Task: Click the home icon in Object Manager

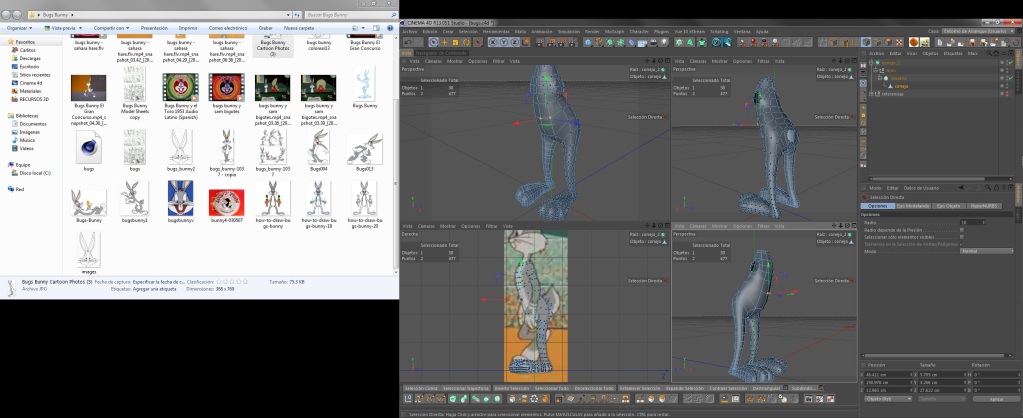Action: [x=996, y=53]
